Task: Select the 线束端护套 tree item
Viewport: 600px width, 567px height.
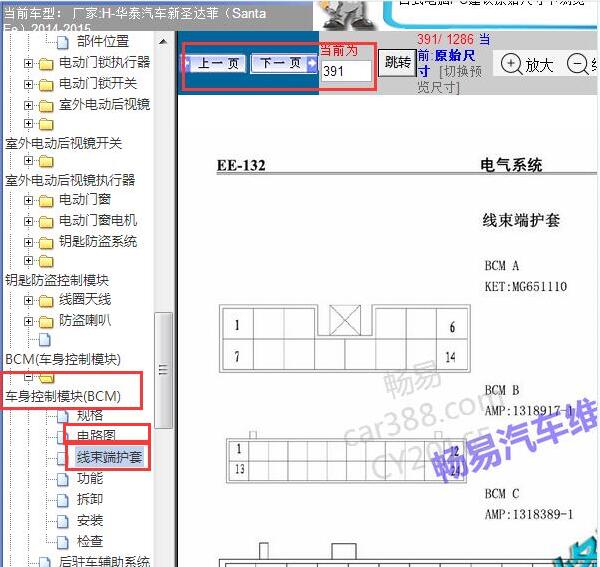Action: [109, 457]
